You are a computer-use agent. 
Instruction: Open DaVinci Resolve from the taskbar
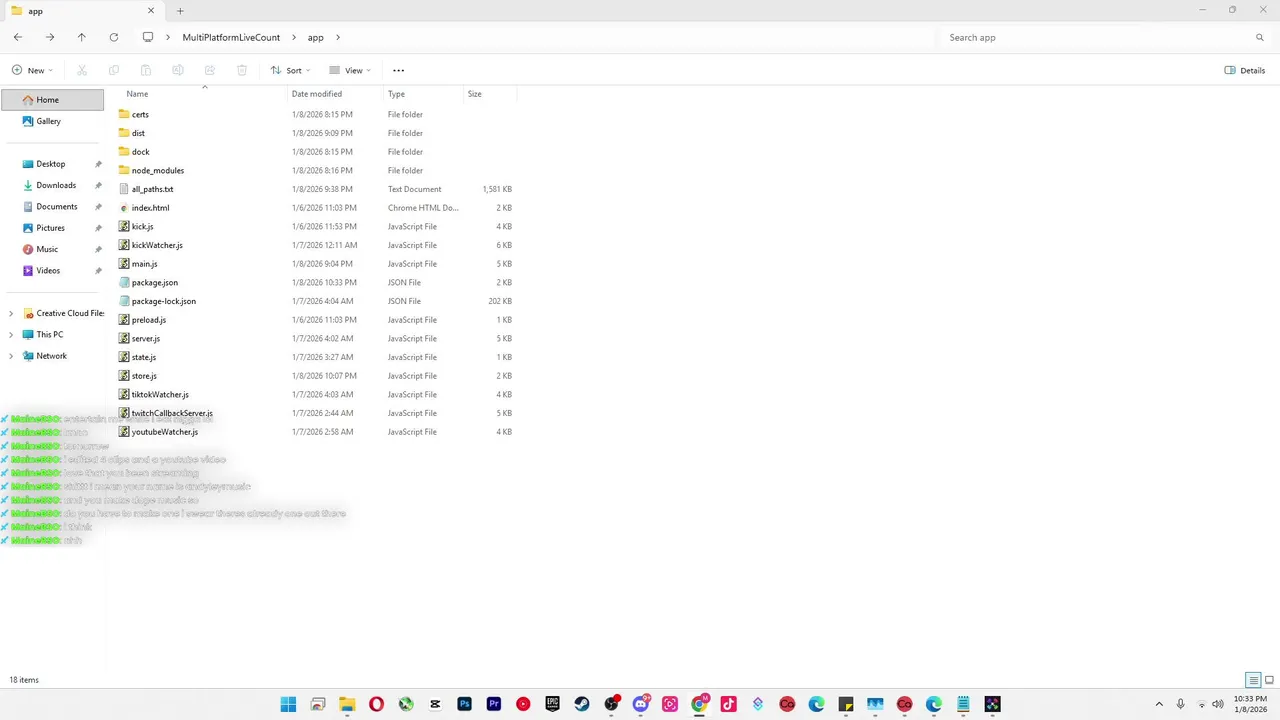[992, 704]
